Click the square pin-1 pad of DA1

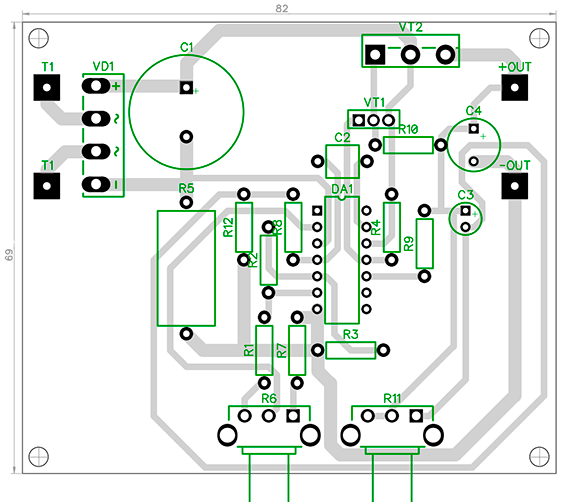[317, 210]
